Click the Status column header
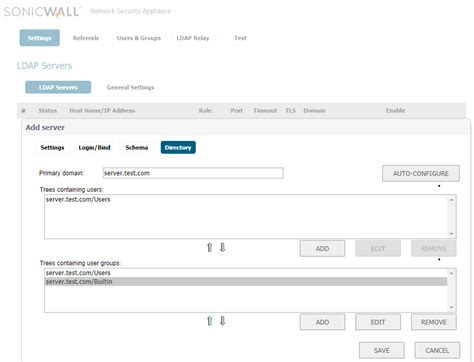Screen dimensions: 474x362 [47, 110]
